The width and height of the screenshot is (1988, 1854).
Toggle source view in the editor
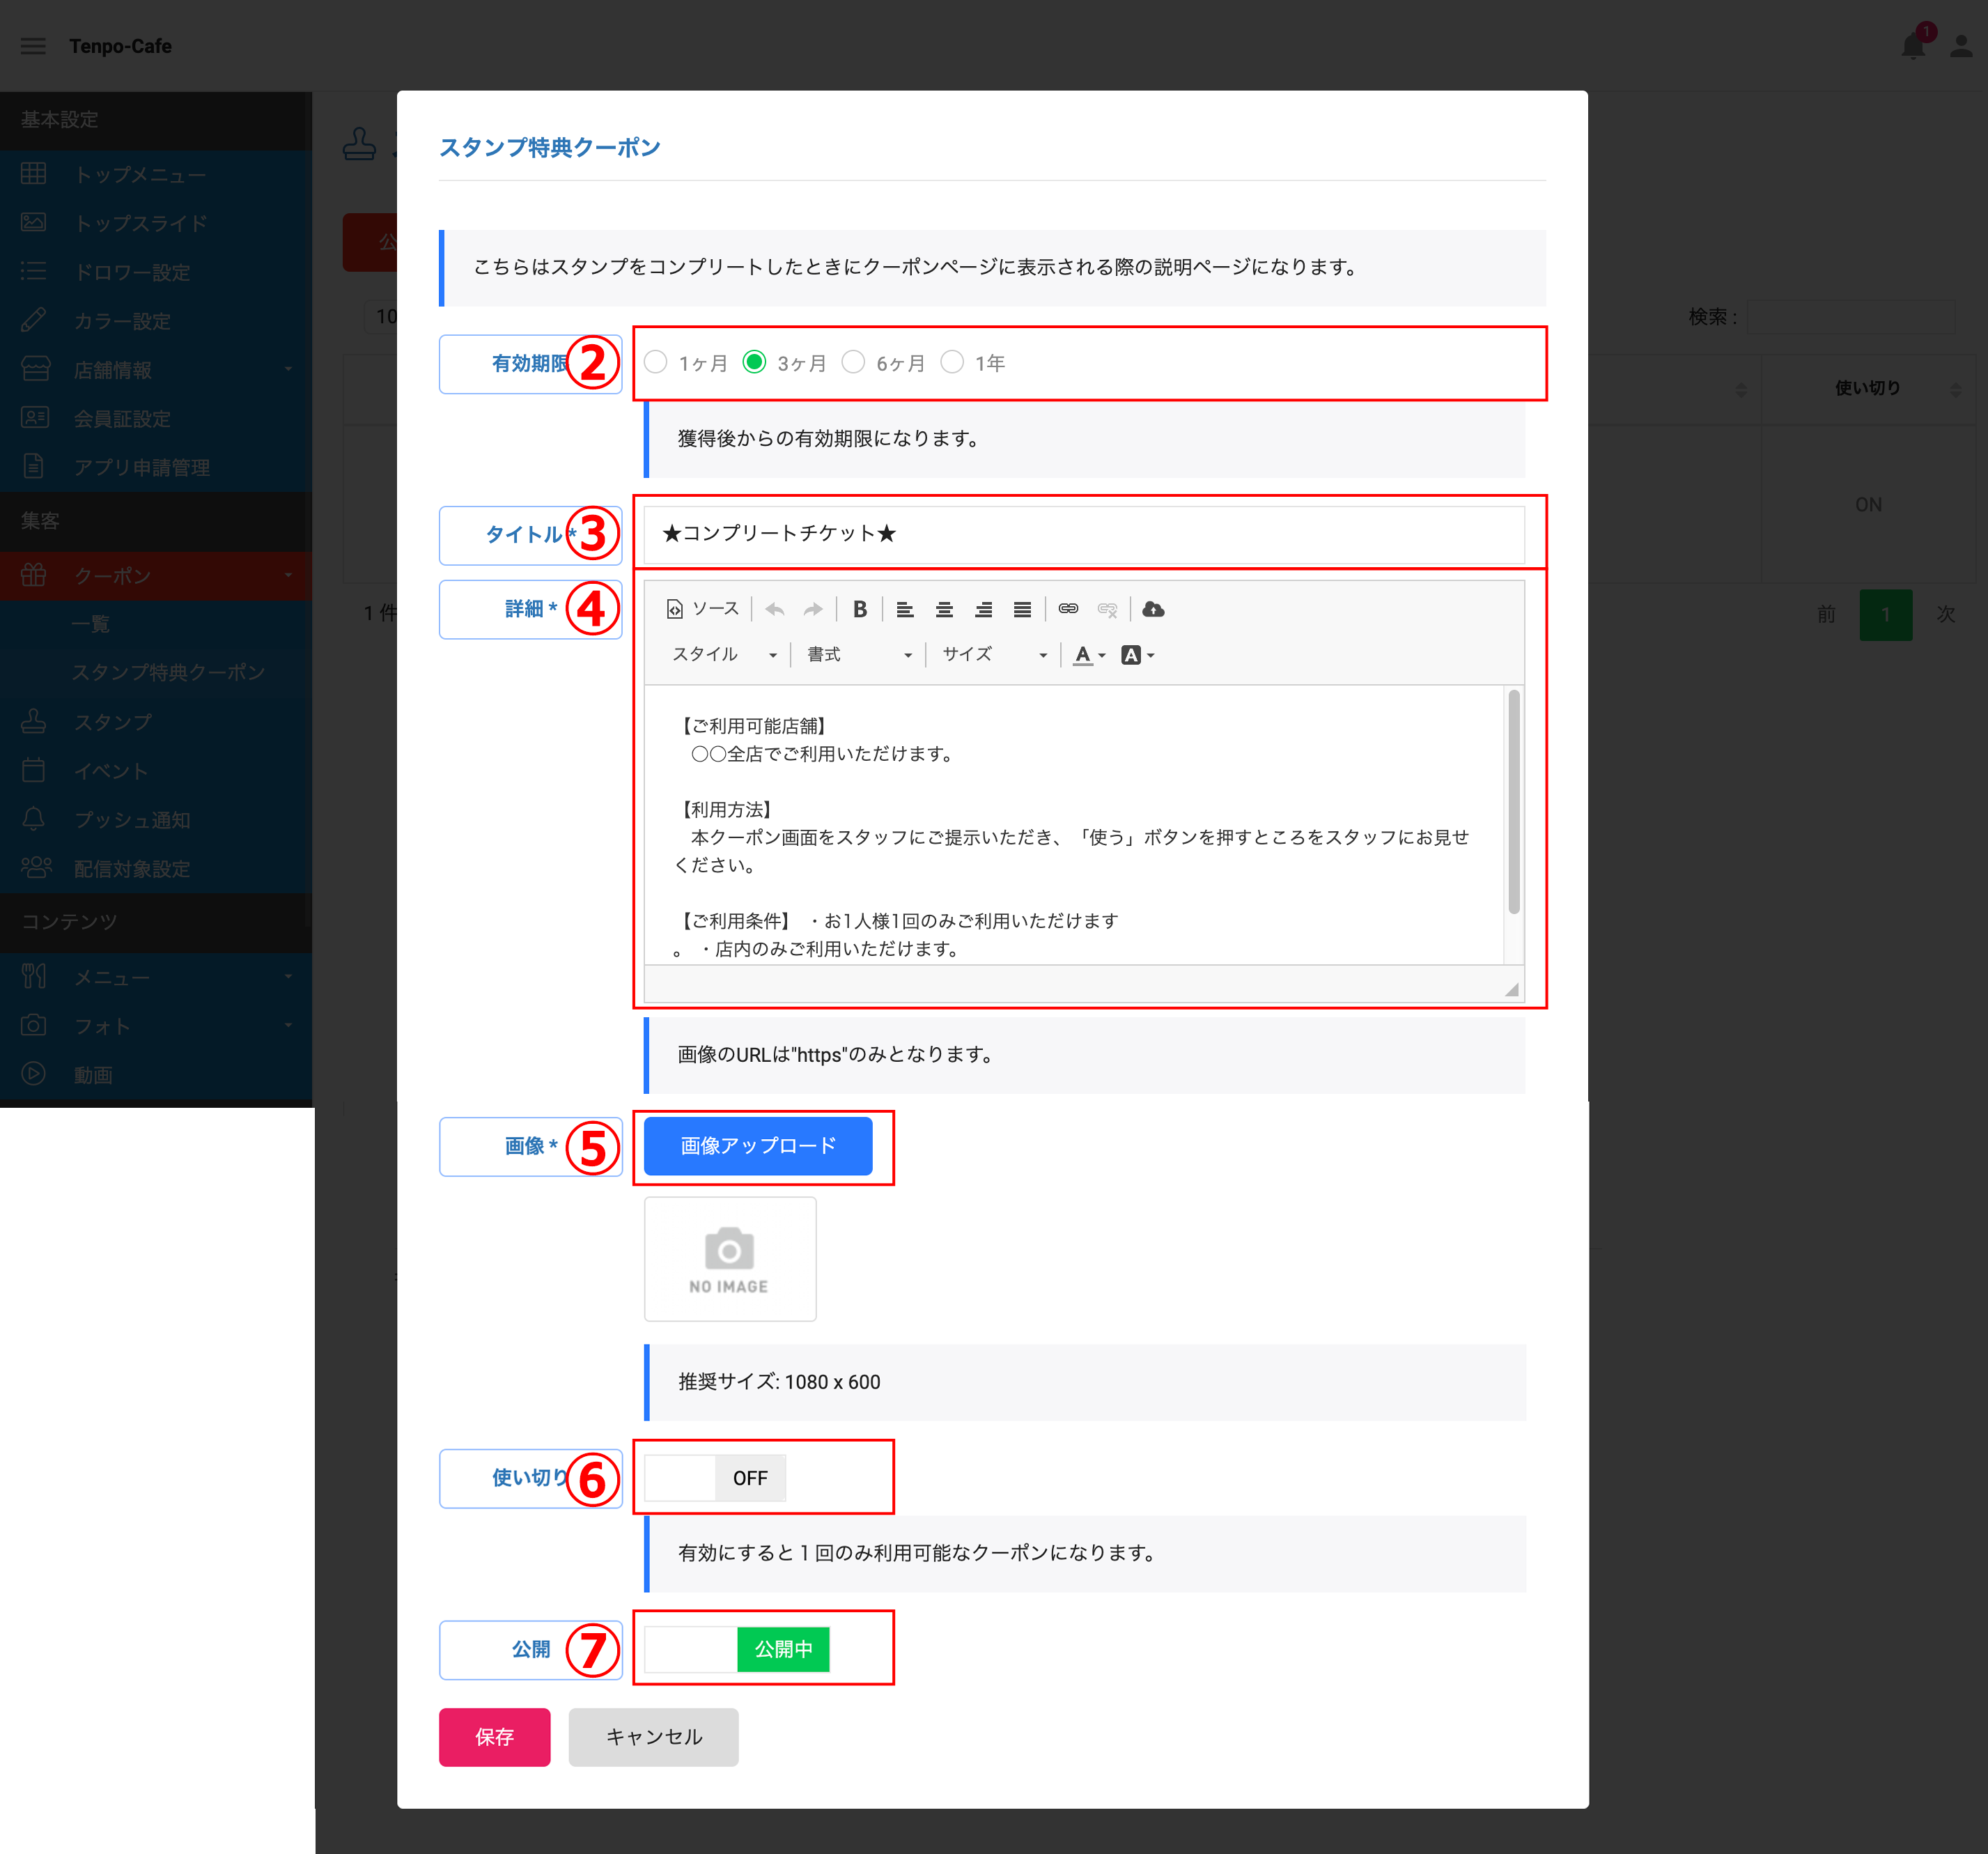(703, 609)
